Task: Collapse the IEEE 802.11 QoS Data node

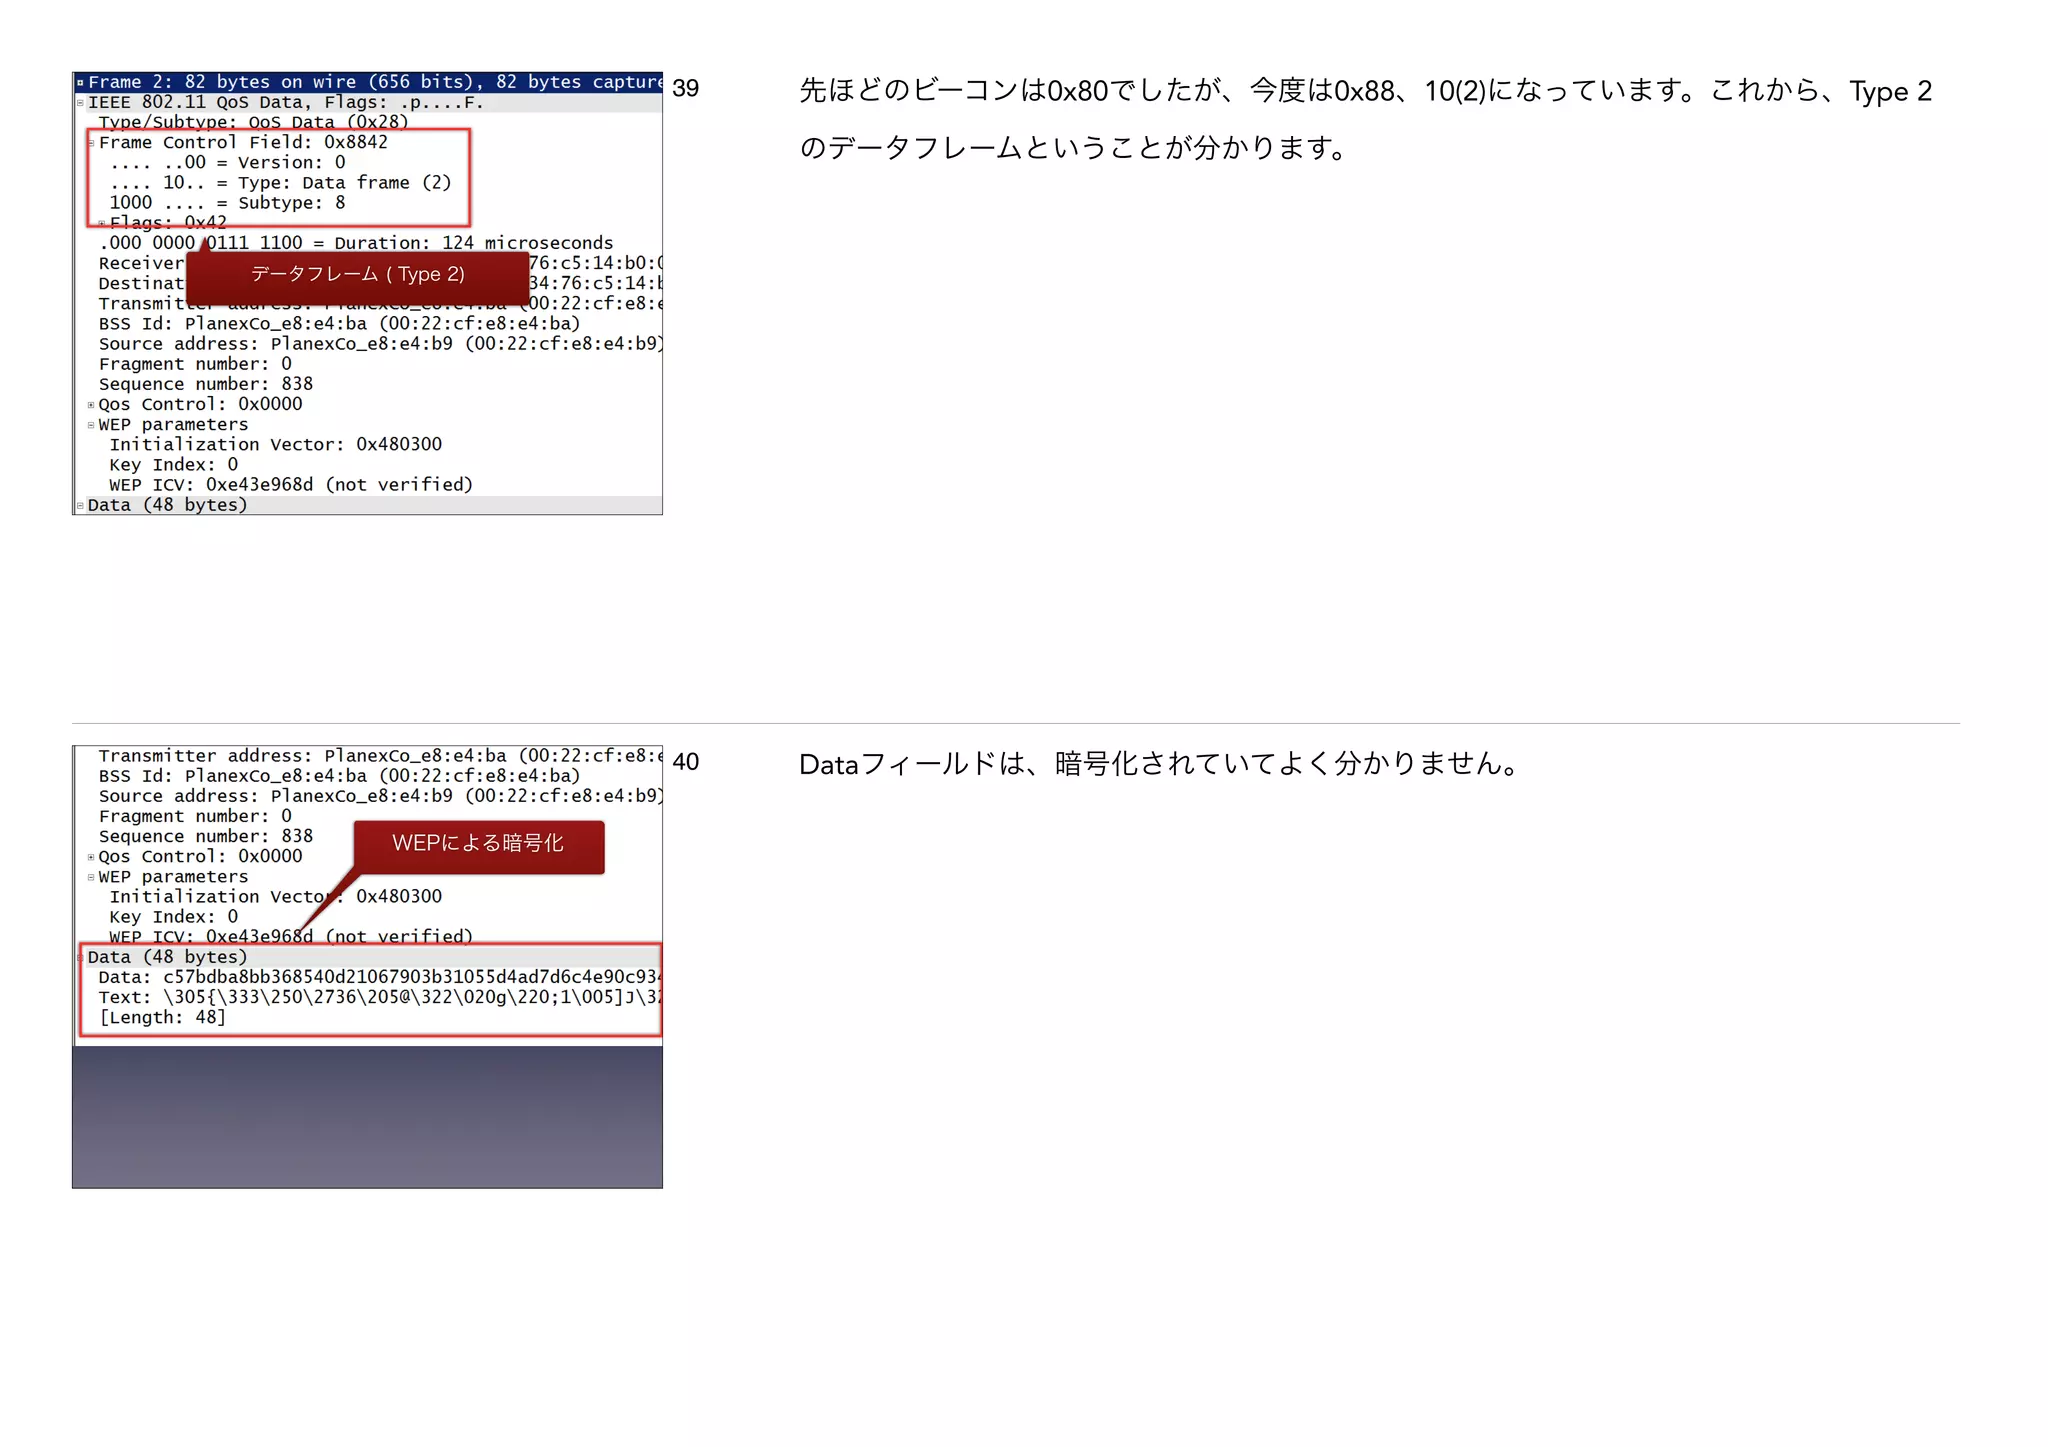Action: click(x=80, y=102)
